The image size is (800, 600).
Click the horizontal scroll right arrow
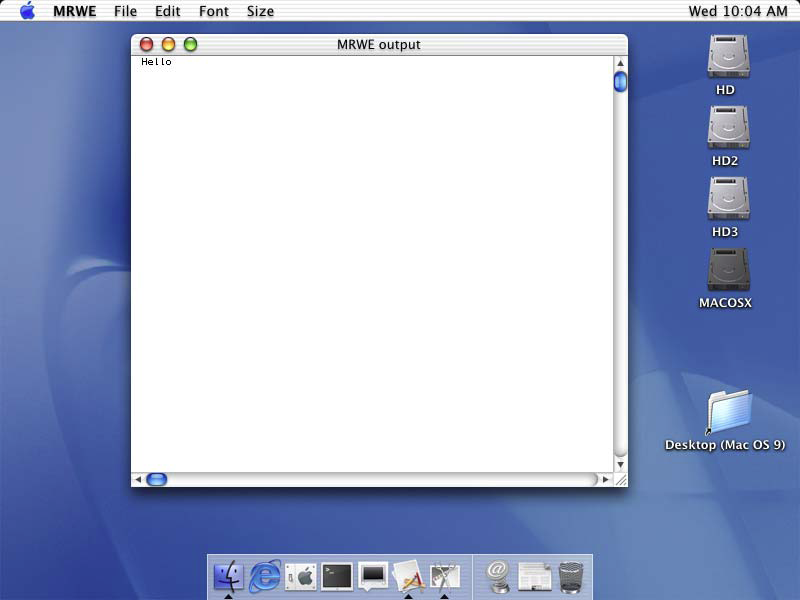coord(606,480)
